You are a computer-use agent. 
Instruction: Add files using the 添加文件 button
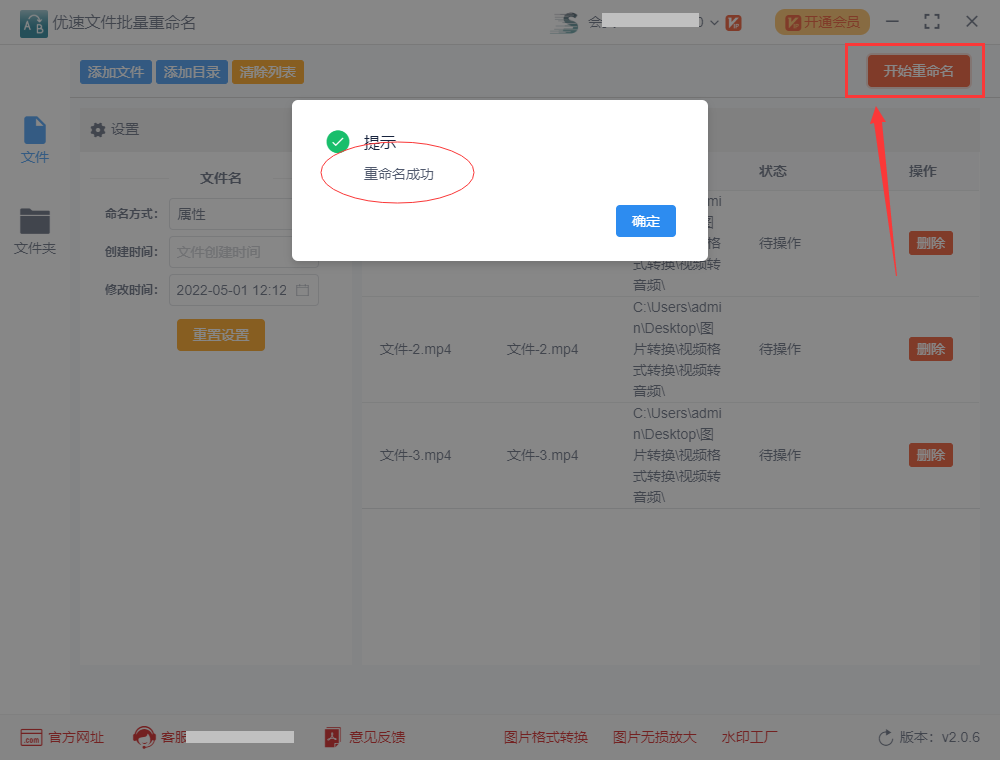tap(115, 71)
